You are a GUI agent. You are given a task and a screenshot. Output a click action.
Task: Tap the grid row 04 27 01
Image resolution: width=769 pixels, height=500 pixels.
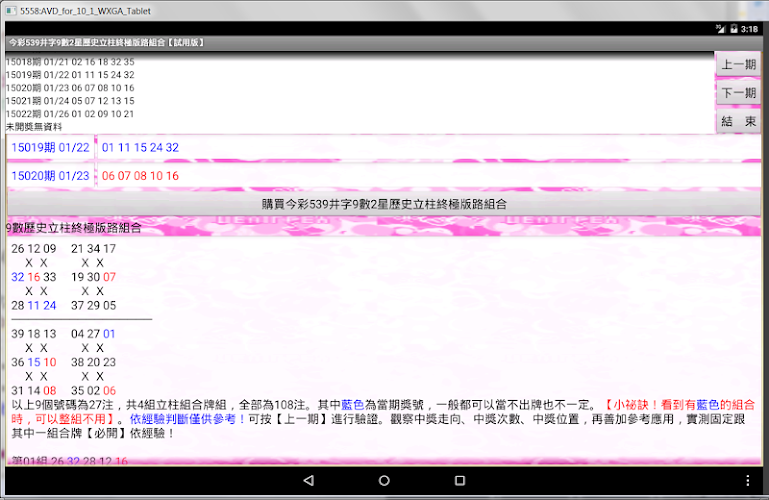(x=94, y=334)
